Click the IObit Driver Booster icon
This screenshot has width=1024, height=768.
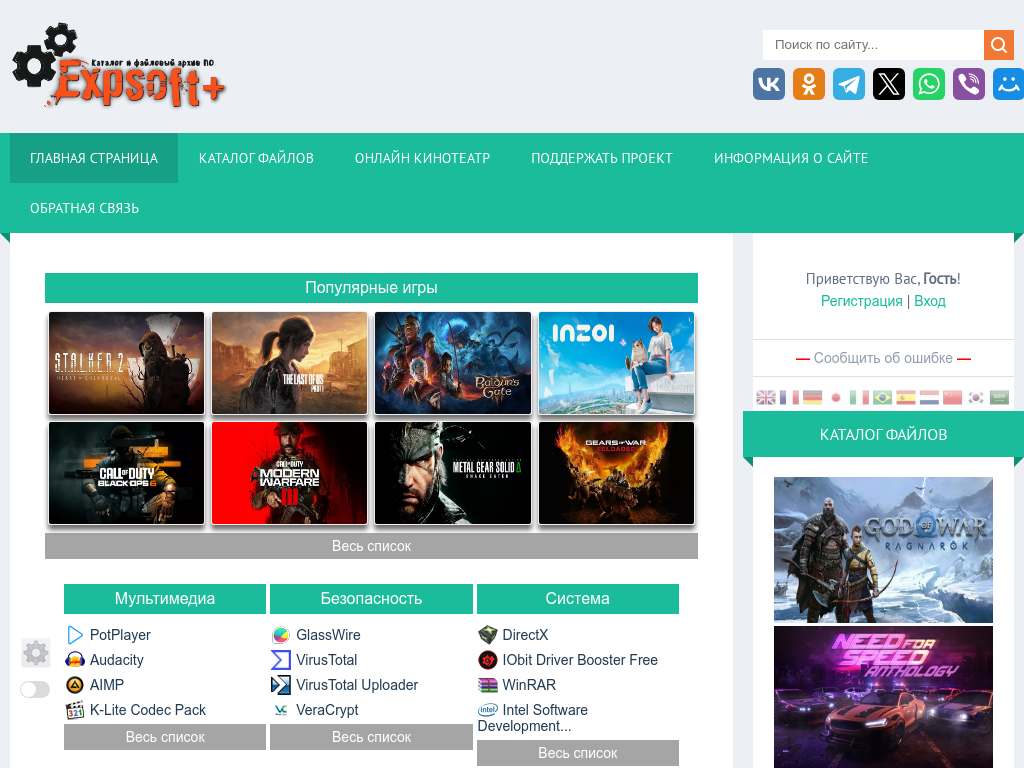487,660
